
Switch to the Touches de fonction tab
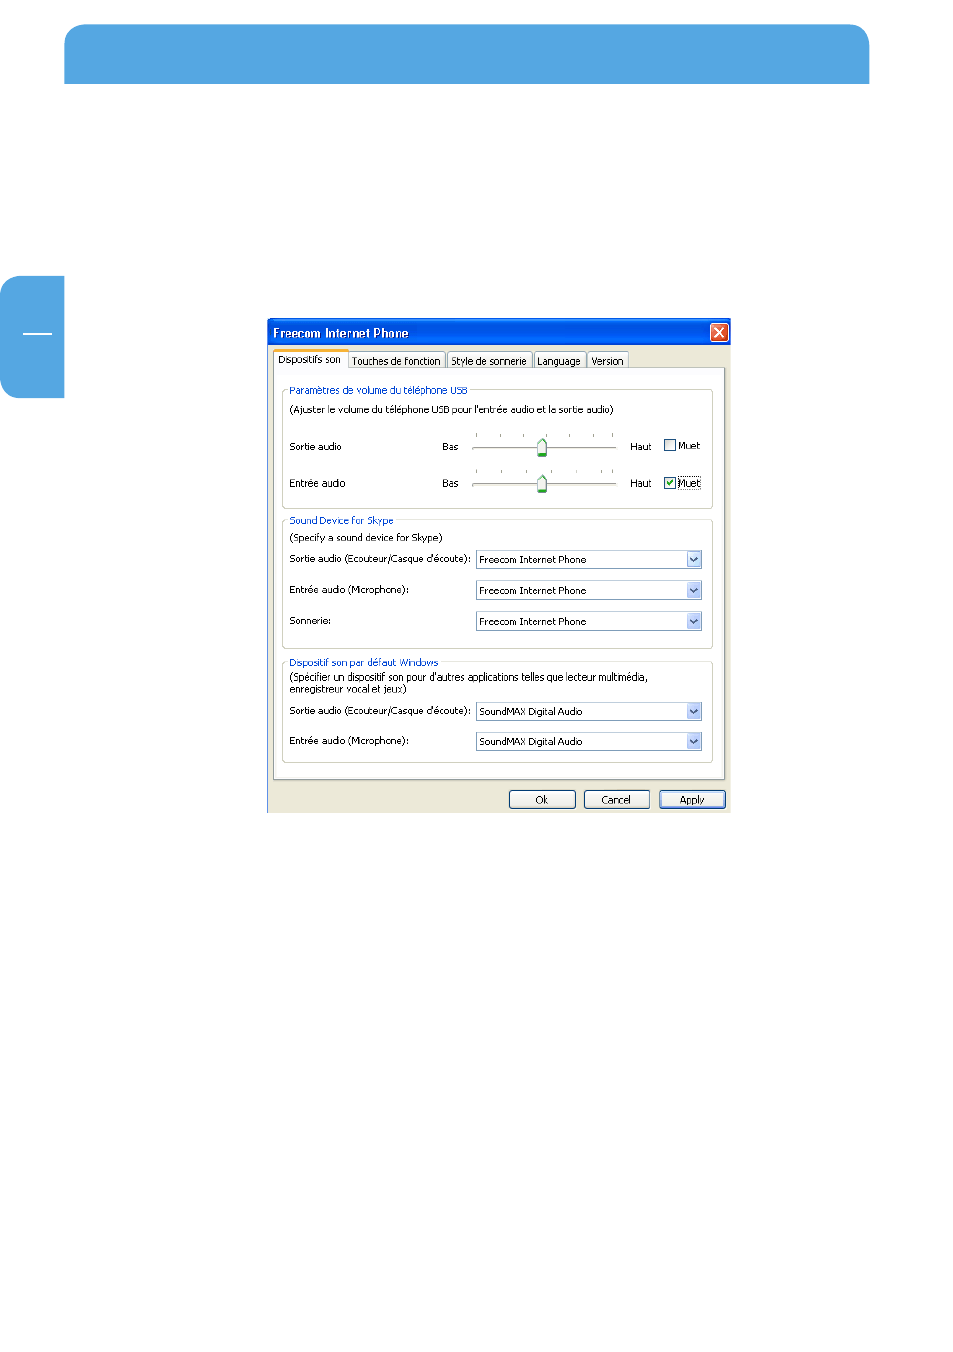click(396, 361)
